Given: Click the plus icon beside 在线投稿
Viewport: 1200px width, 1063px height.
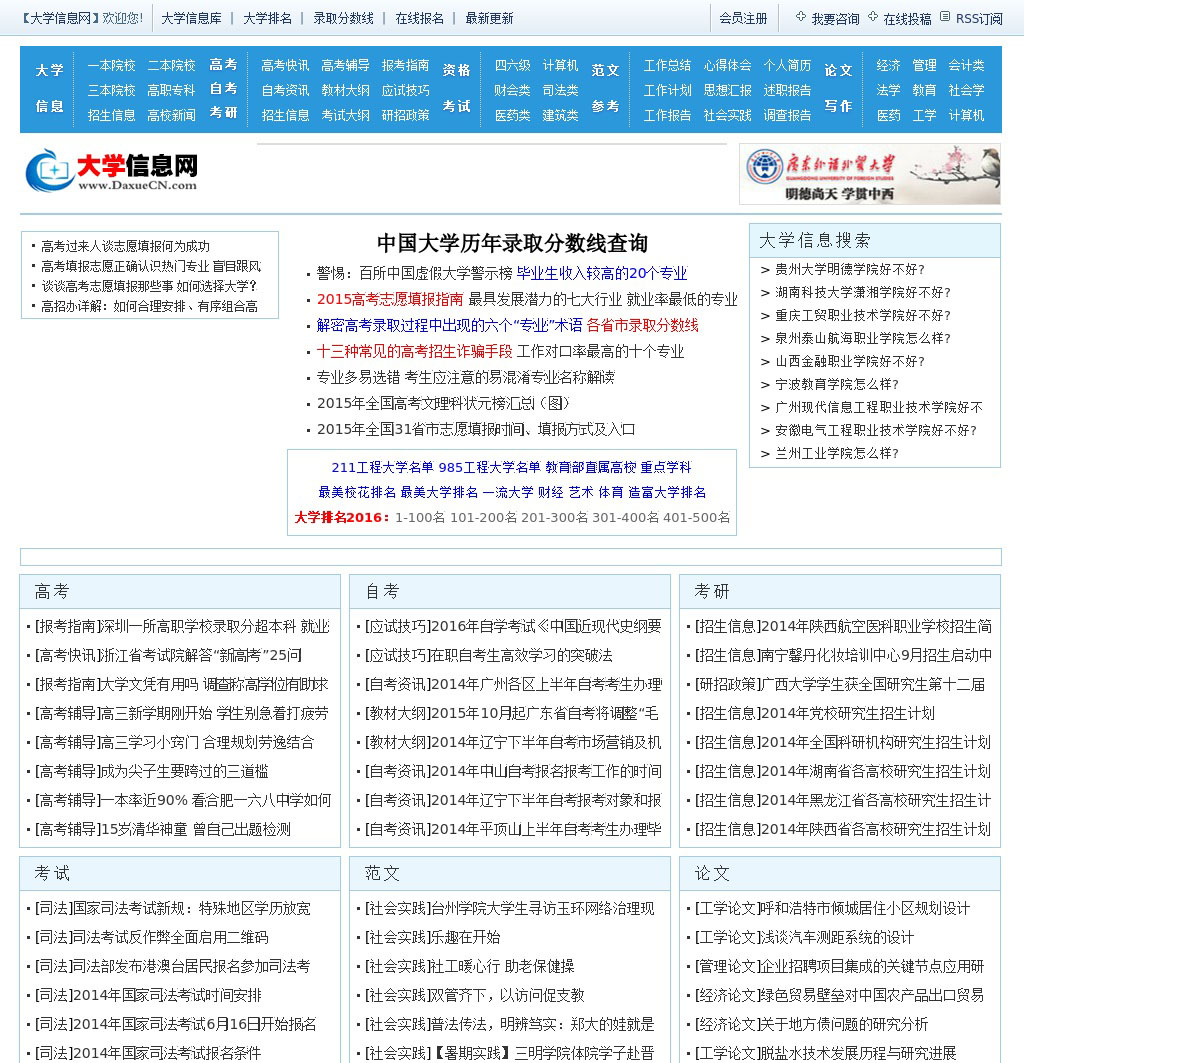Looking at the screenshot, I should click(x=873, y=17).
